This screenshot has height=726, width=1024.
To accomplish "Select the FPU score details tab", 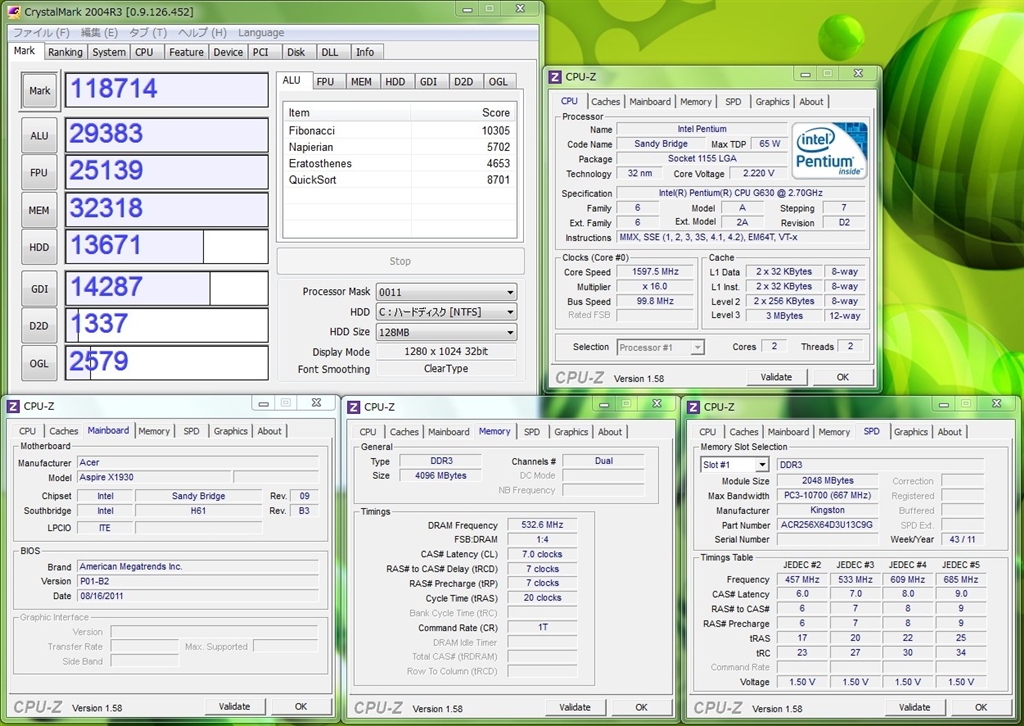I will pos(325,82).
